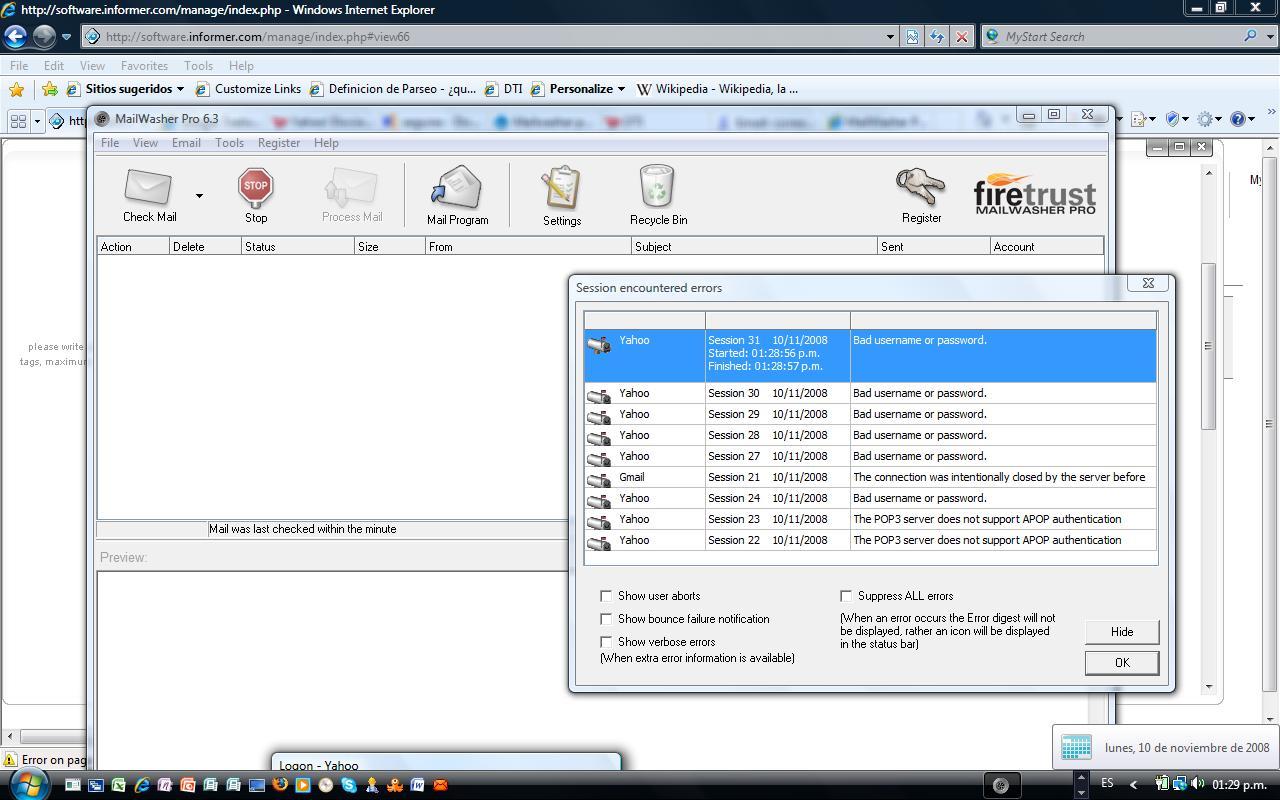
Task: Click Internet Explorer's Forward arrow button
Action: (x=44, y=37)
